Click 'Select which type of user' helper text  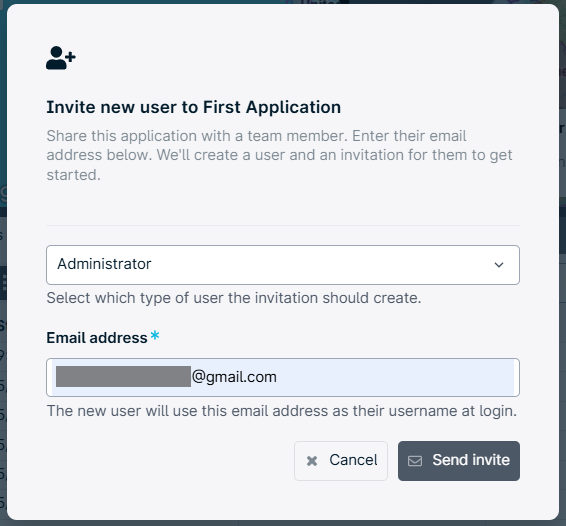[234, 298]
